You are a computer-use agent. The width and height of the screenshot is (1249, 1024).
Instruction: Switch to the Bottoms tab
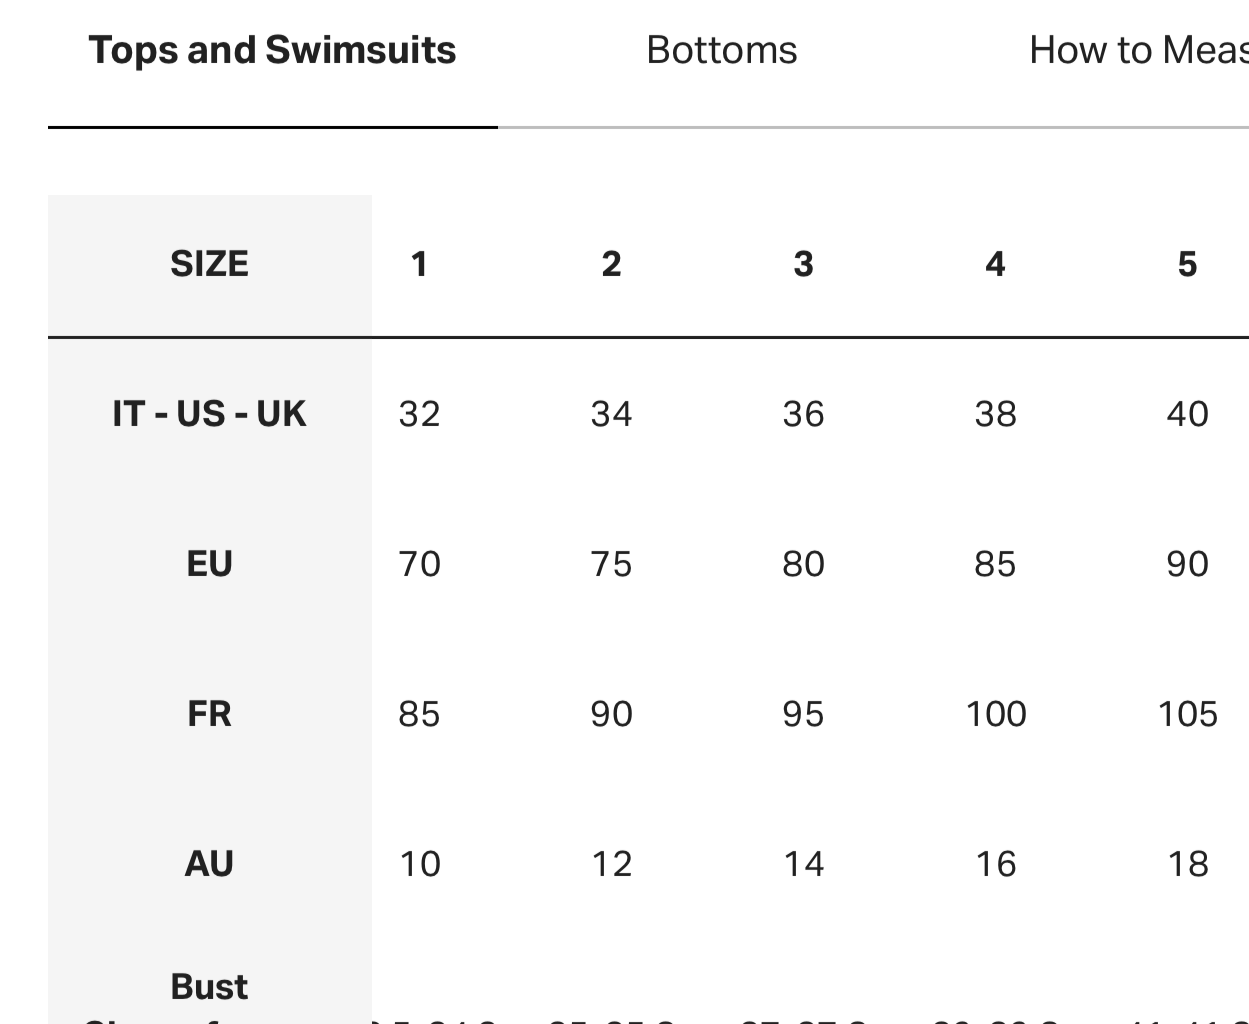click(x=722, y=51)
